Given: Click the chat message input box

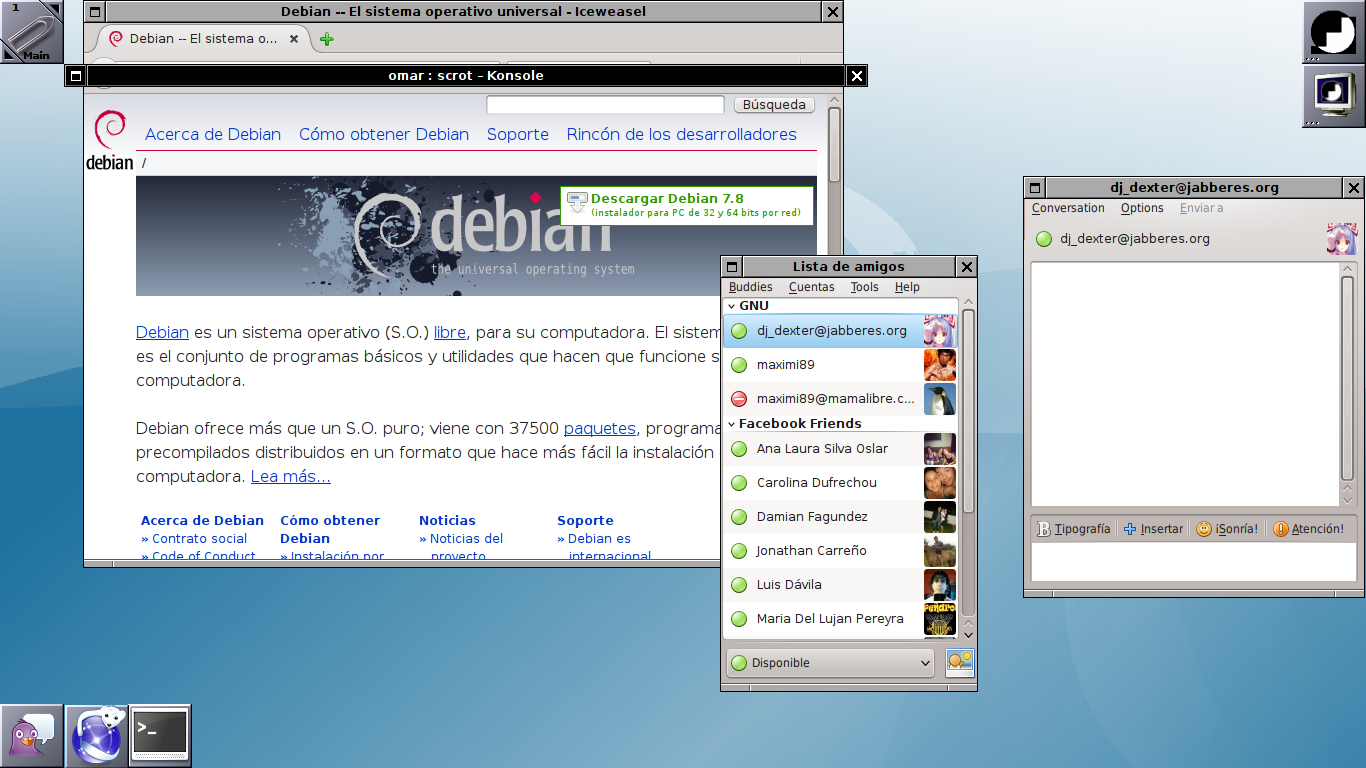Looking at the screenshot, I should click(1193, 563).
